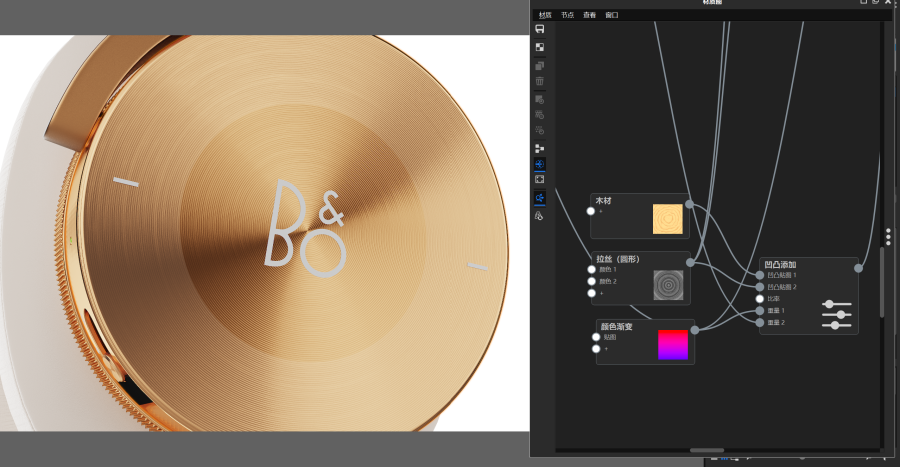Screen dimensions: 900x467
Task: Click the duplicate nodes icon
Action: click(540, 65)
